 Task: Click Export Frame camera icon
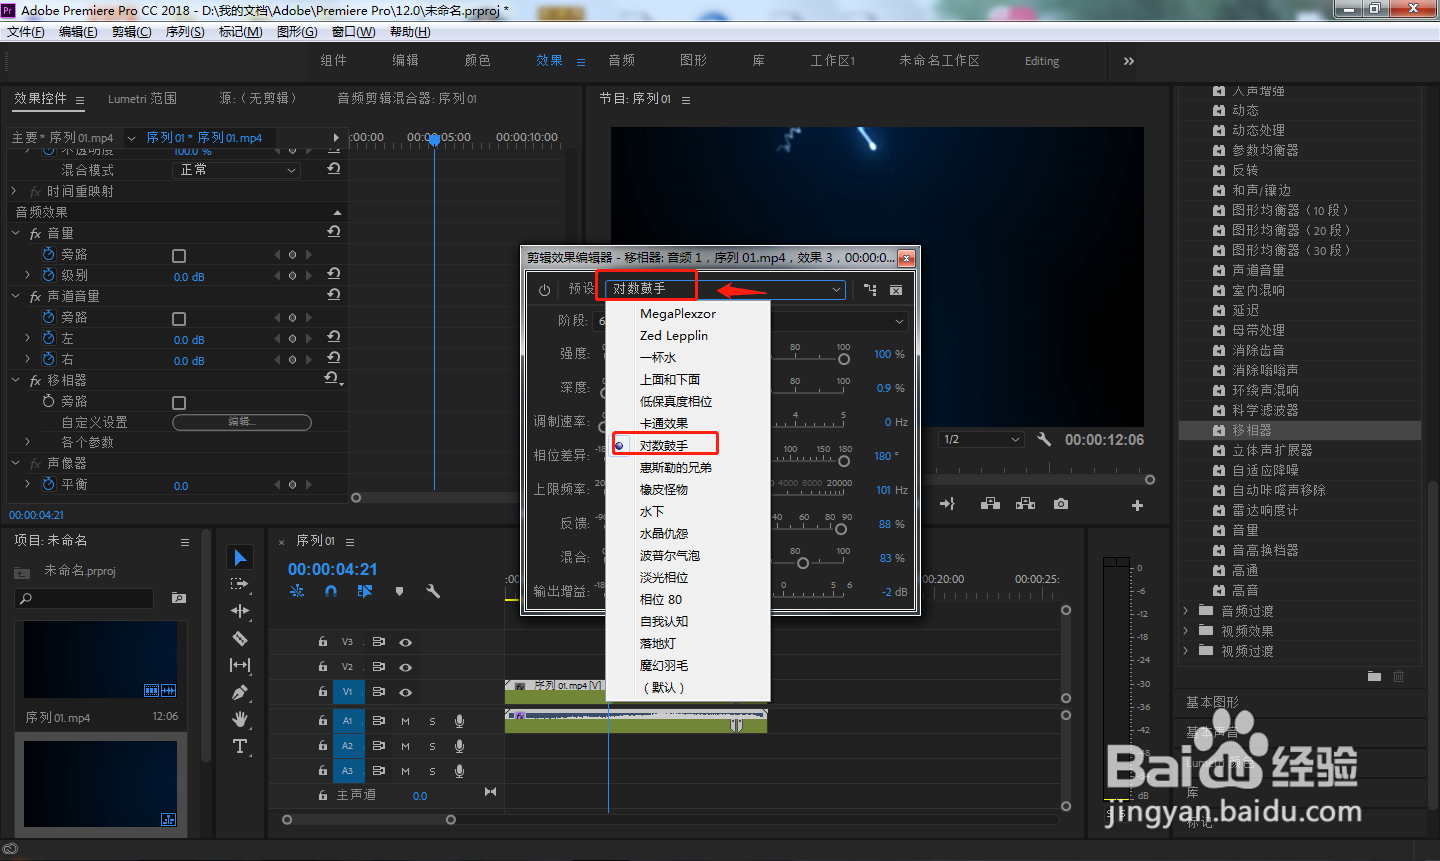[x=1061, y=504]
